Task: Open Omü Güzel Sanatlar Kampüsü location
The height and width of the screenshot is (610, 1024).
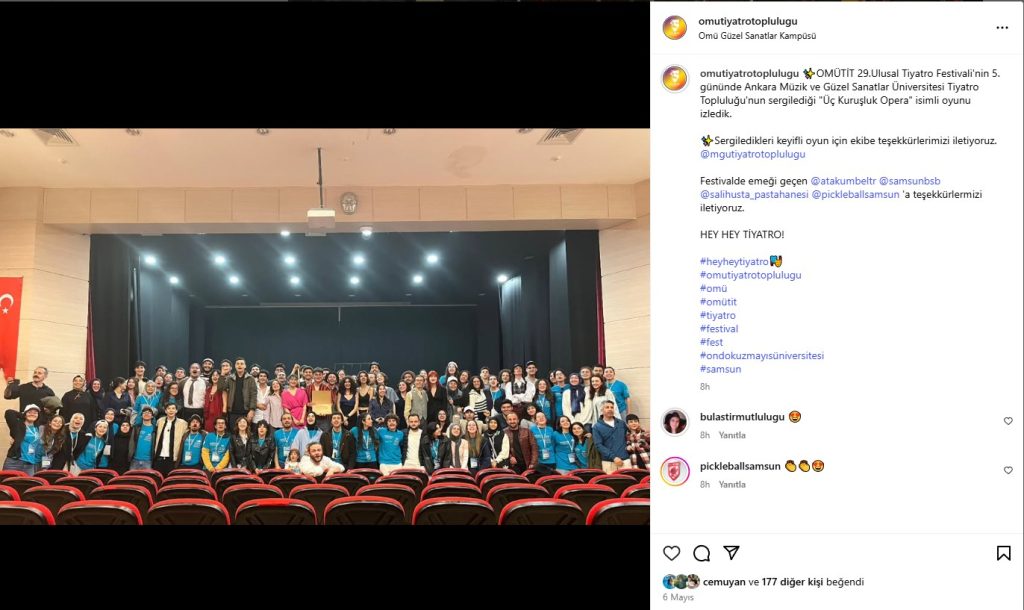Action: pyautogui.click(x=757, y=36)
